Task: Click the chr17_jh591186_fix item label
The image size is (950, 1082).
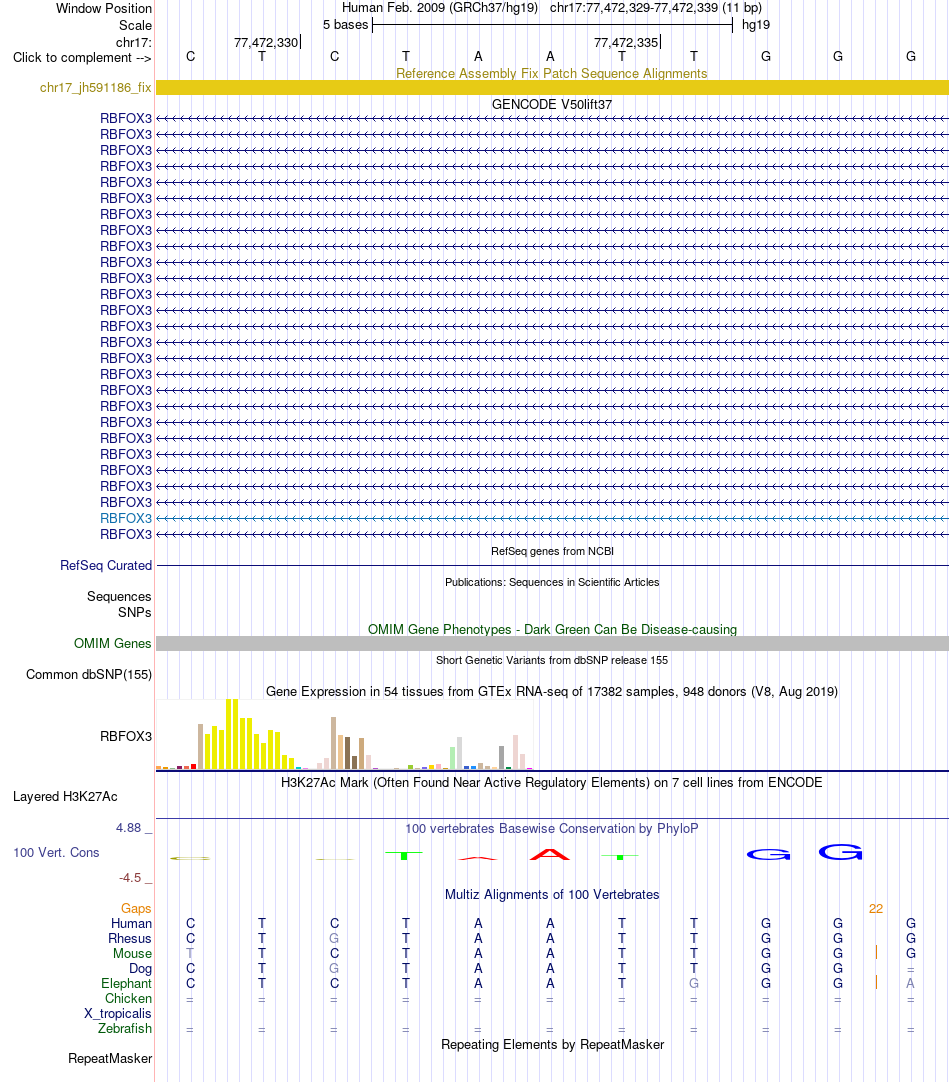Action: [95, 88]
